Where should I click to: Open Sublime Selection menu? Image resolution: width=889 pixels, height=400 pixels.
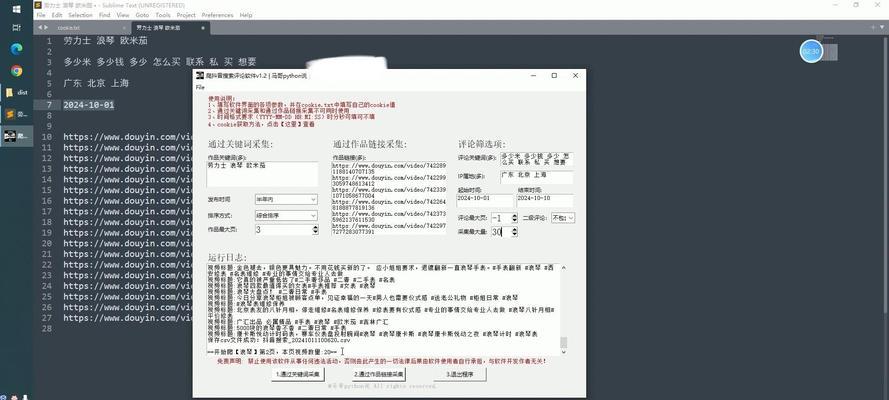(81, 15)
